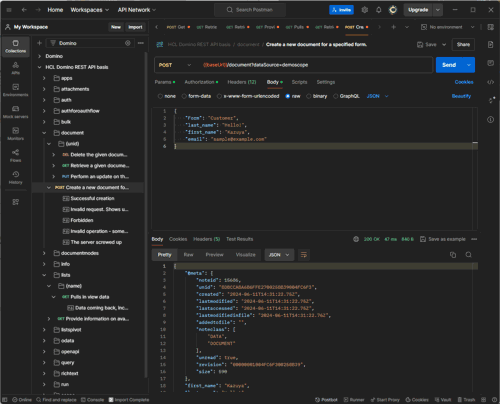
Task: Open the APIs sidebar panel
Action: pos(15,68)
